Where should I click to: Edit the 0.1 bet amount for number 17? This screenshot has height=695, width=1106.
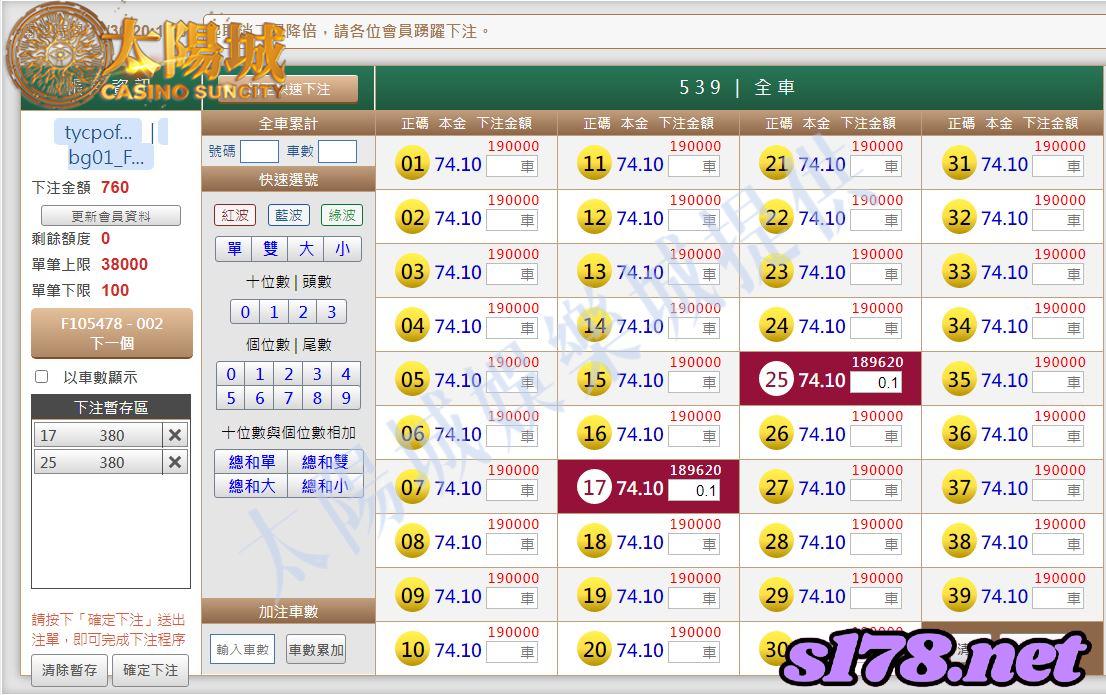coord(694,490)
